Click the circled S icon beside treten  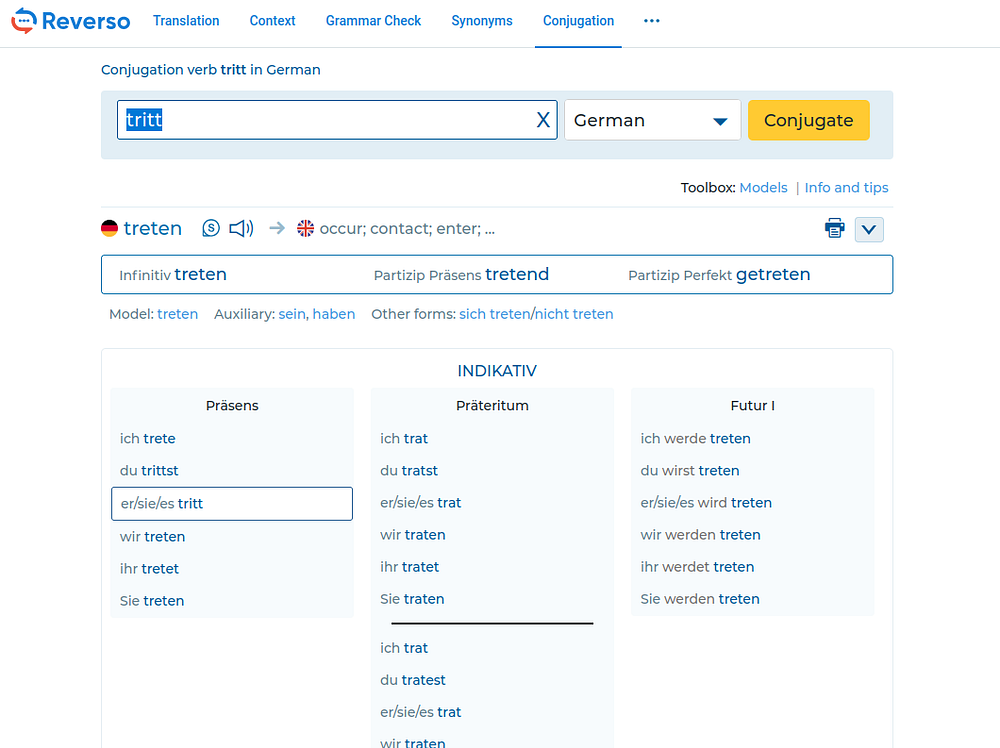click(x=211, y=228)
